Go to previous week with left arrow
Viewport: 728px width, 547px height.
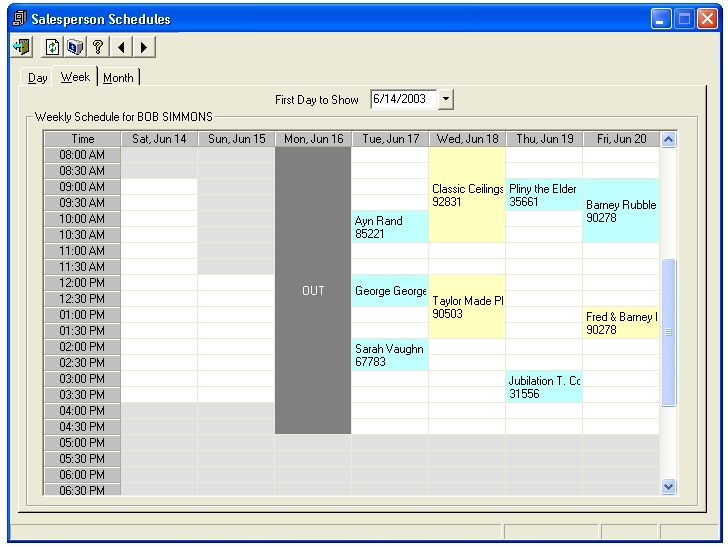121,47
